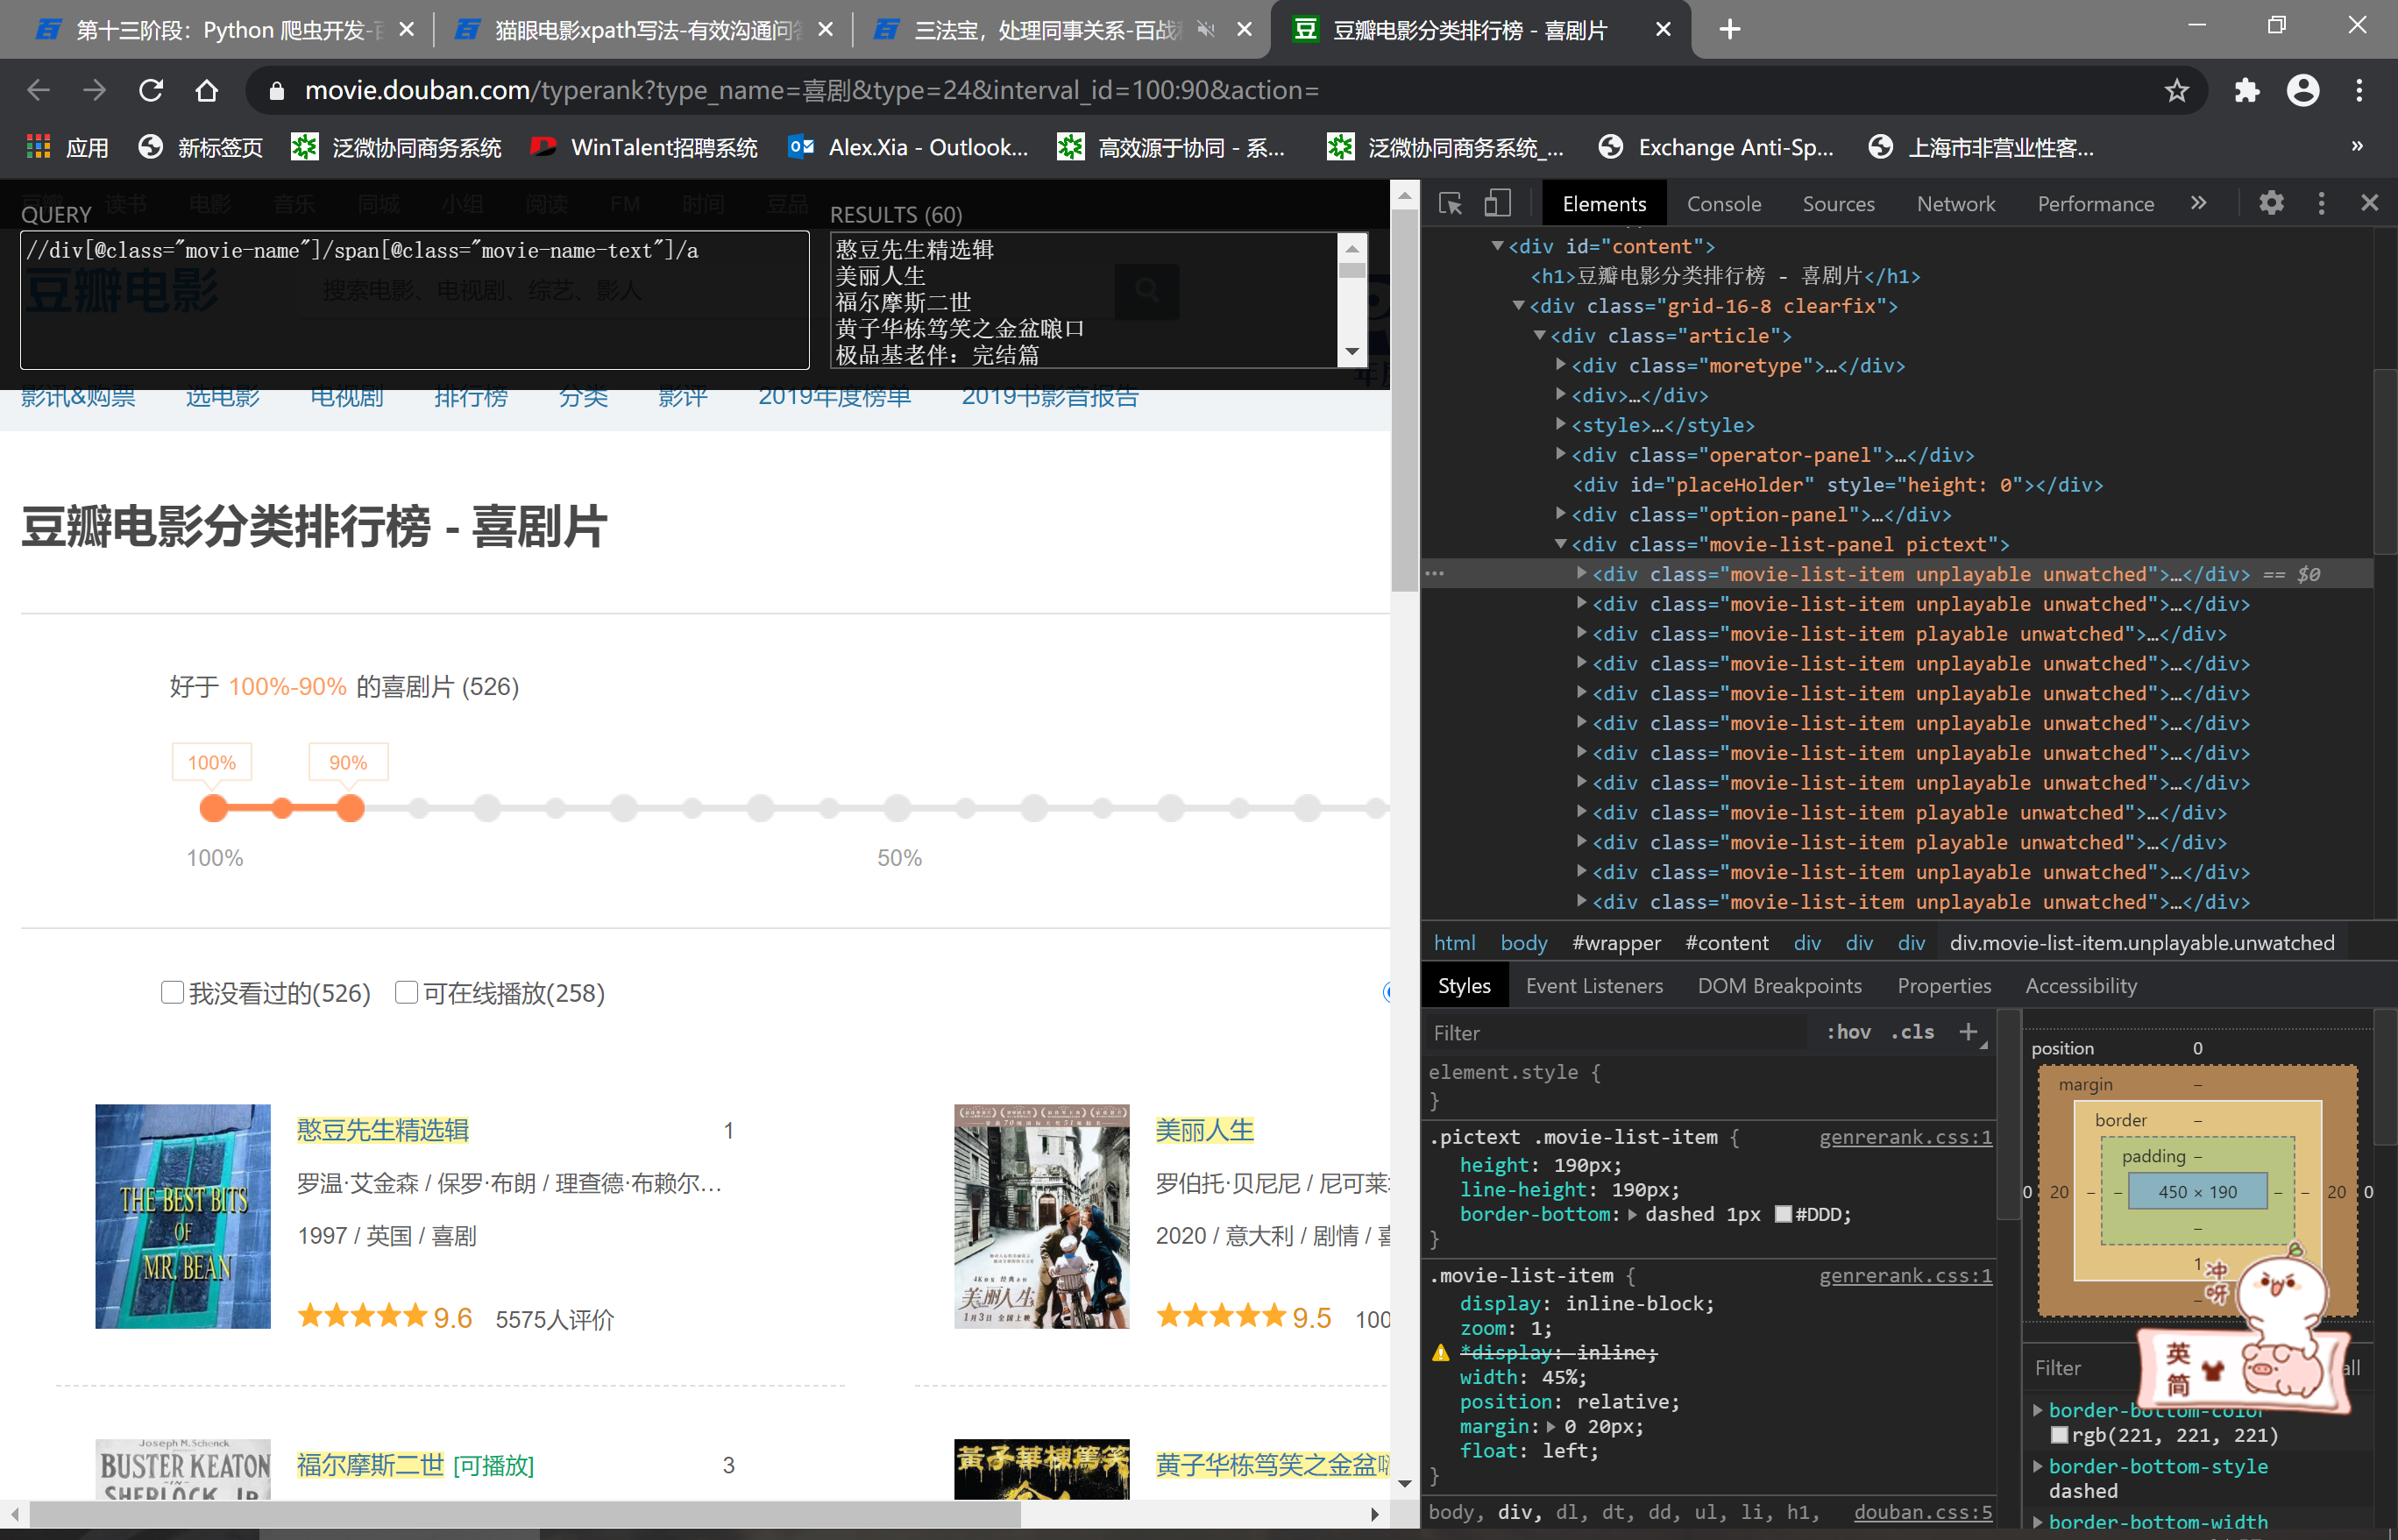
Task: Collapse the movie-list-panel pictext div
Action: point(1560,544)
